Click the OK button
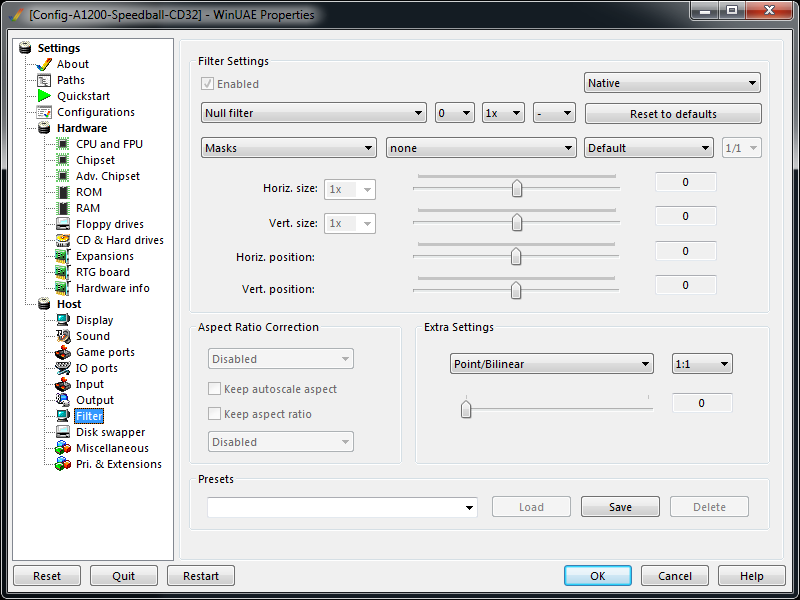Image resolution: width=800 pixels, height=600 pixels. click(597, 576)
